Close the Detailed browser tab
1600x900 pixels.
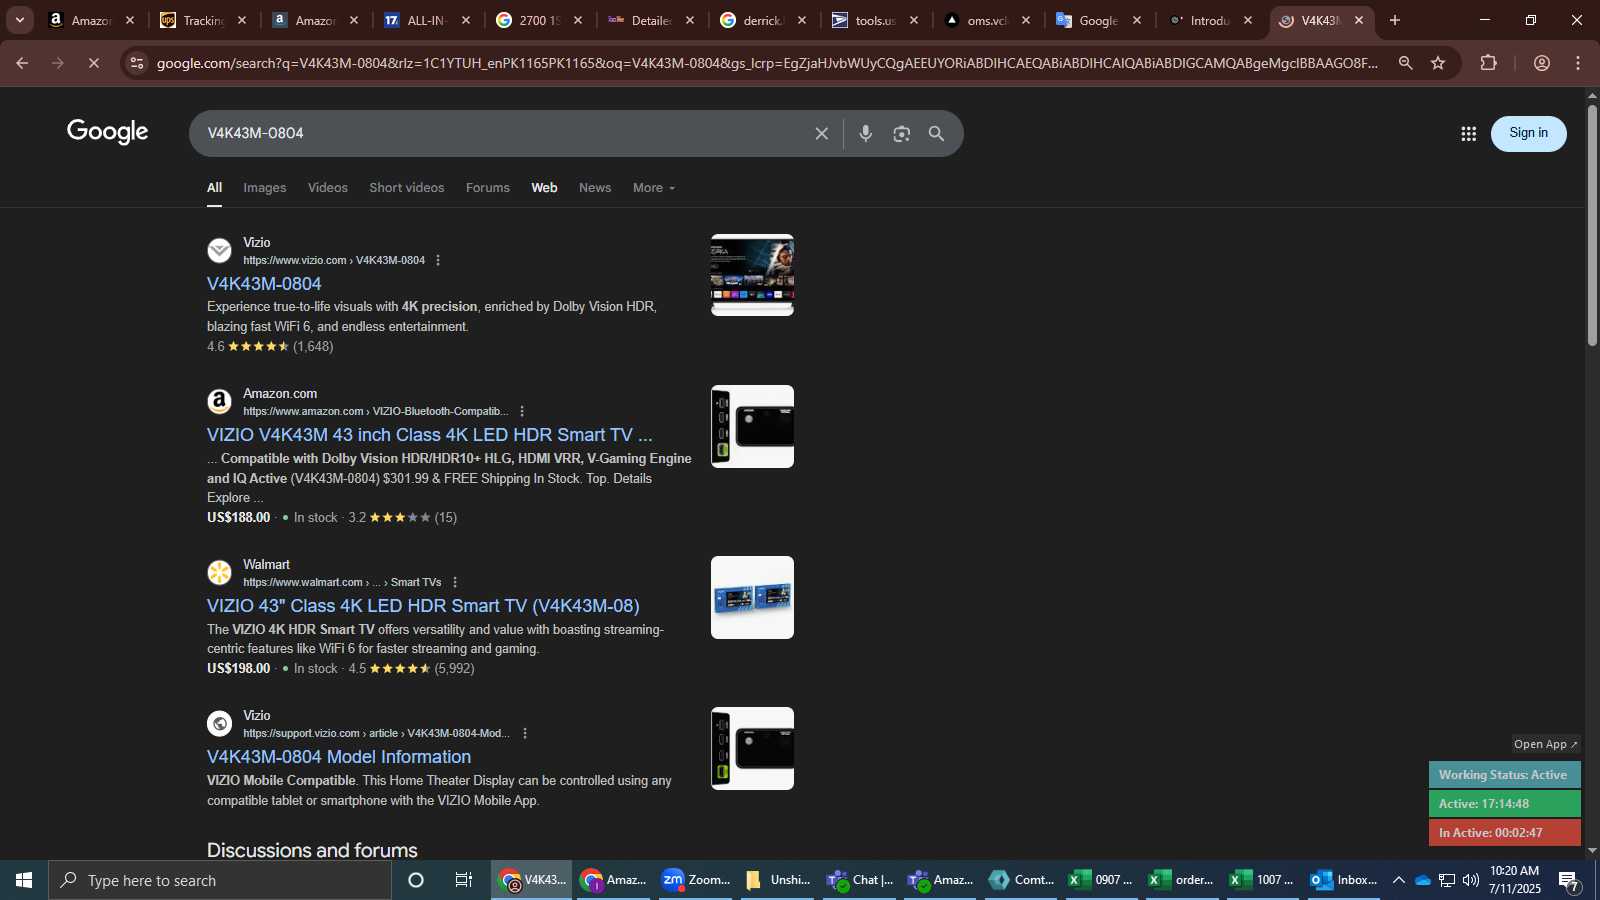coord(689,20)
